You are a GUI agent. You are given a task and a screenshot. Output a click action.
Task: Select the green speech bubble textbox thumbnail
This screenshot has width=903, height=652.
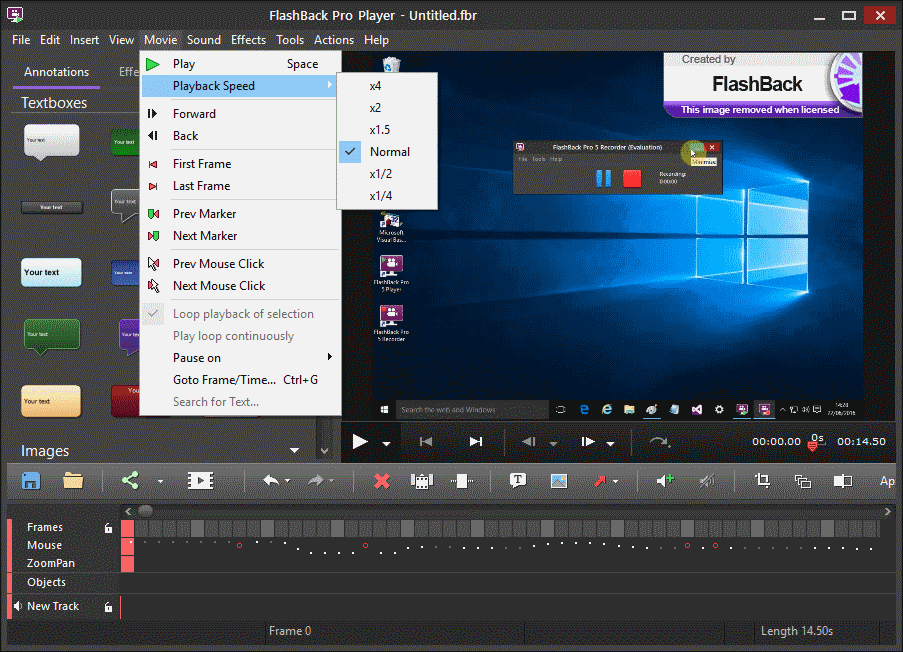51,336
